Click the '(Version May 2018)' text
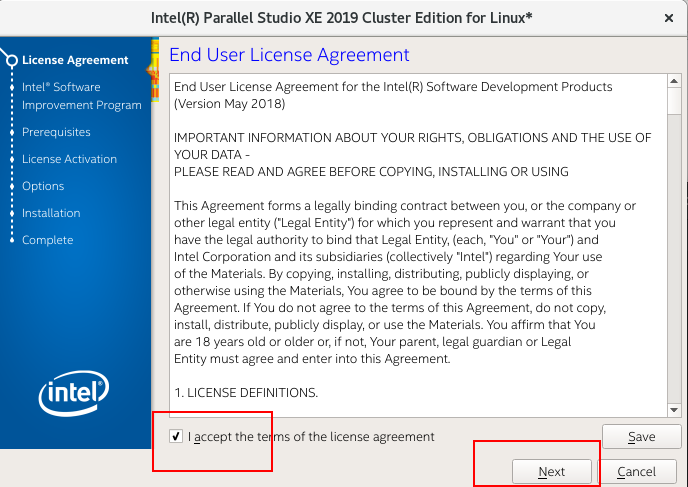The height and width of the screenshot is (487, 688). 229,104
